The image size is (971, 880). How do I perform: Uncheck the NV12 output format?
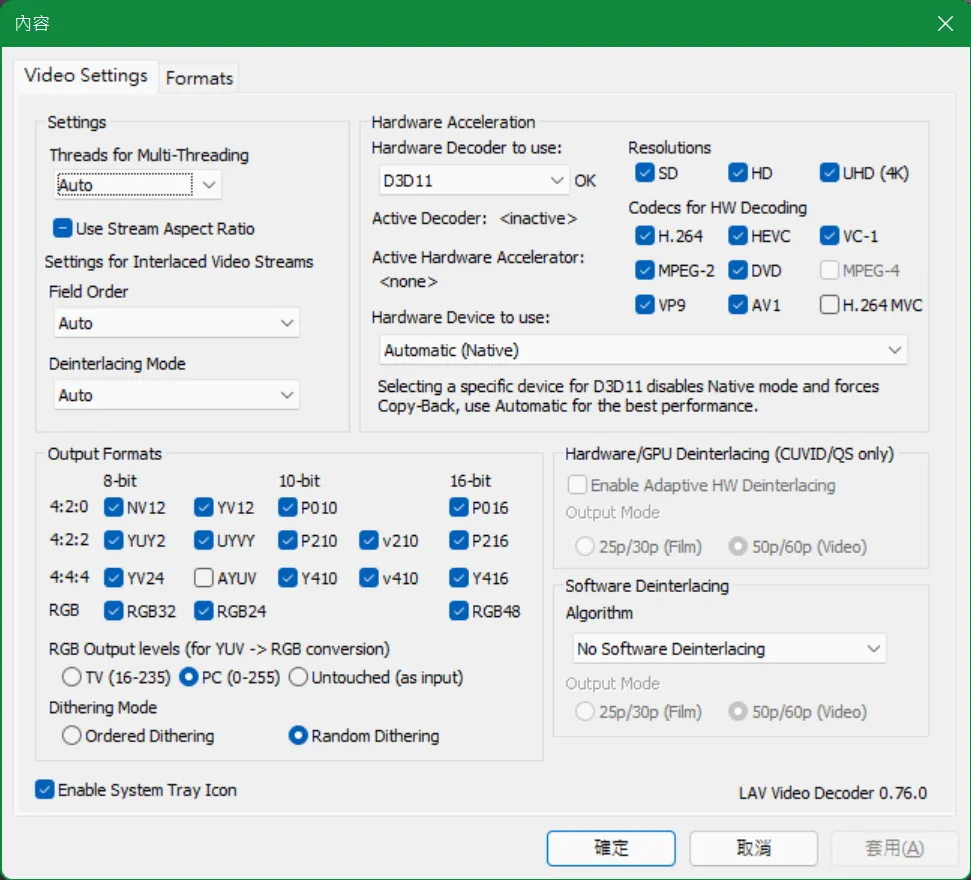coord(113,507)
